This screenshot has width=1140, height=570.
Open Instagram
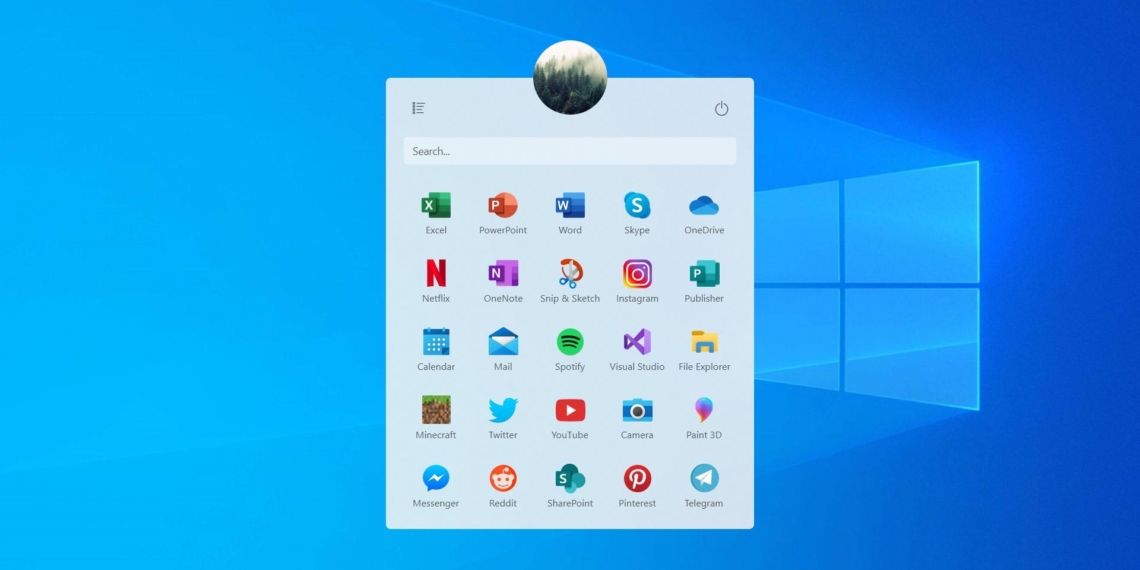pos(637,274)
